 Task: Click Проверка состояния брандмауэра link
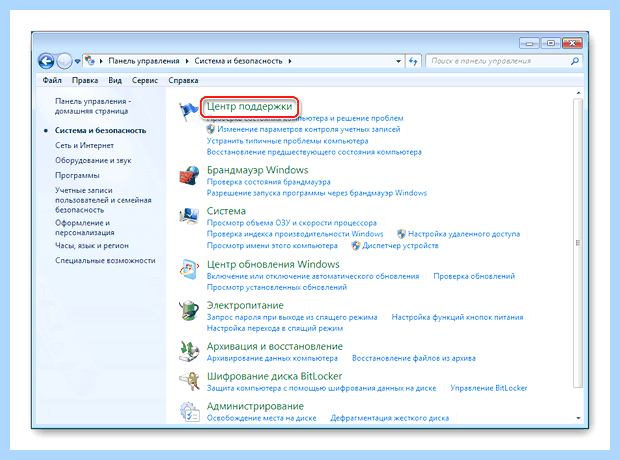point(268,182)
